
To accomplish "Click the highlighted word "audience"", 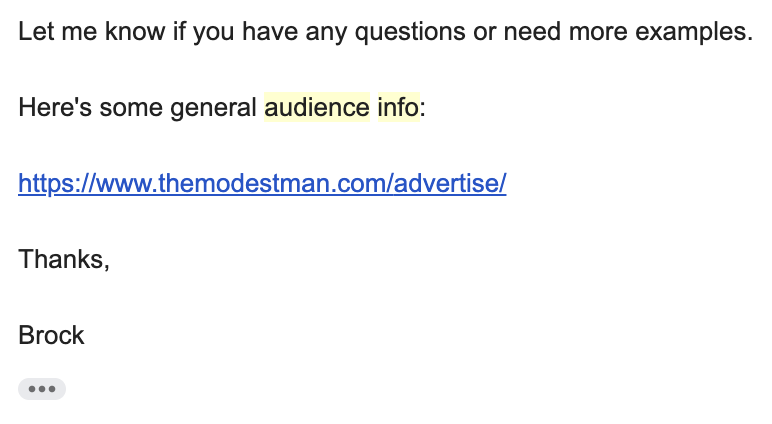I will [317, 107].
